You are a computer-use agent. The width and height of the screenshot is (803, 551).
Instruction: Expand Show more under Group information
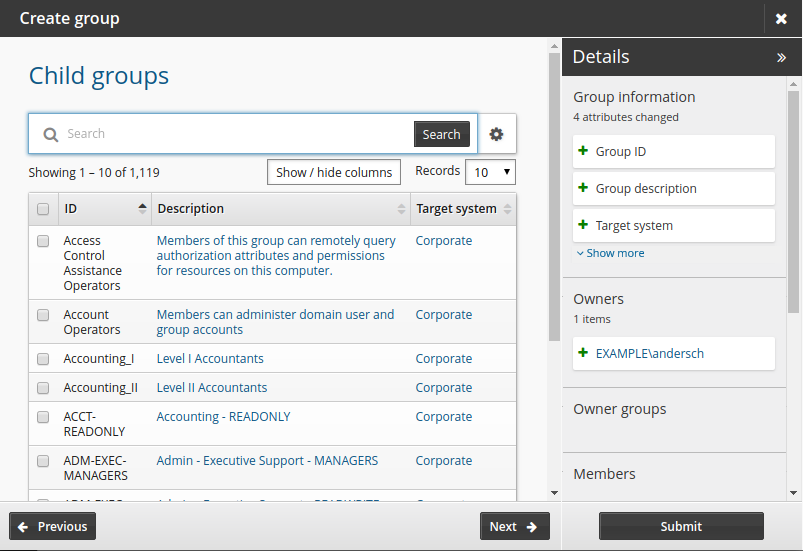pyautogui.click(x=610, y=254)
